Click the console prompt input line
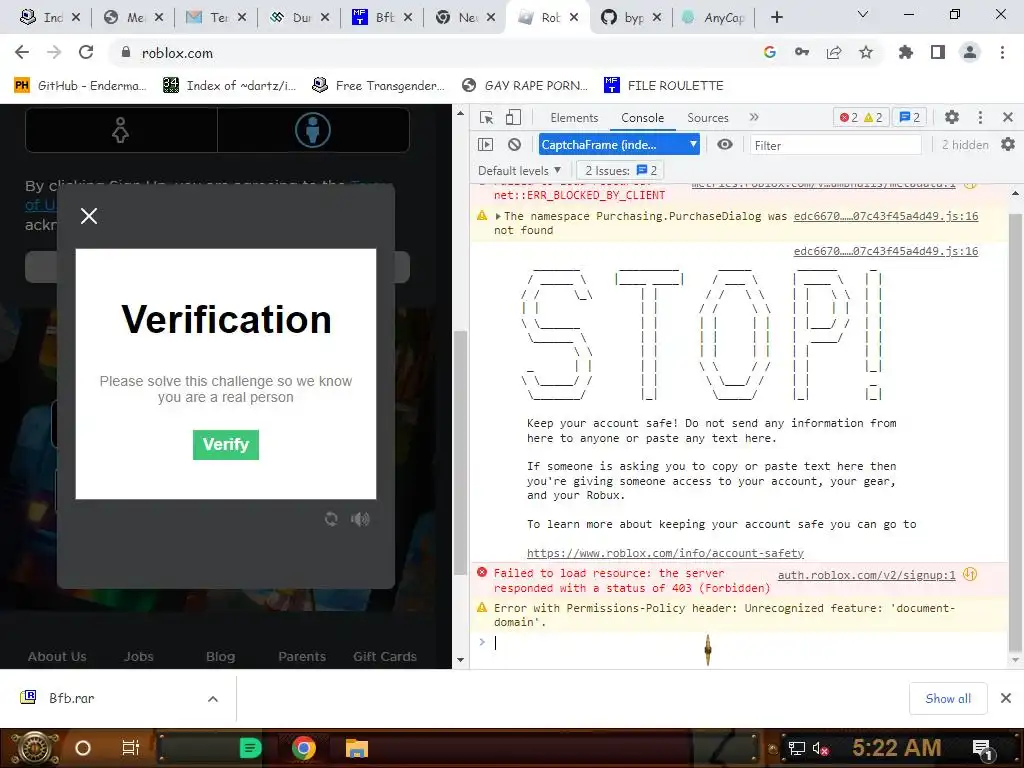1024x768 pixels. pos(744,643)
